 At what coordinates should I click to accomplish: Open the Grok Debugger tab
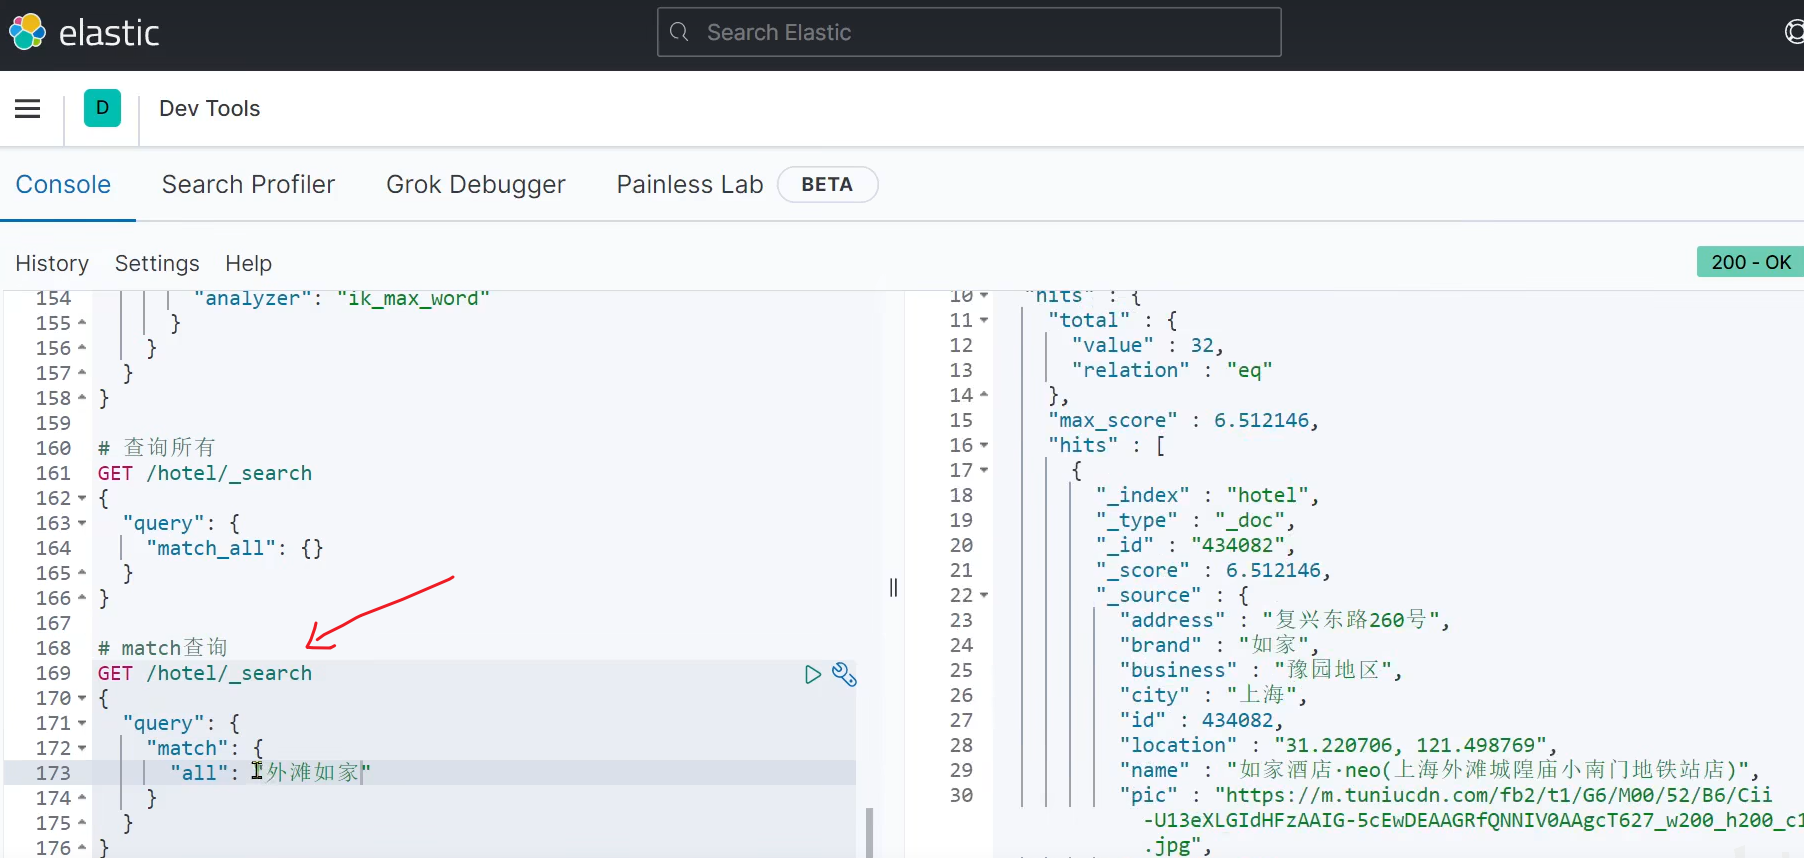pyautogui.click(x=476, y=185)
